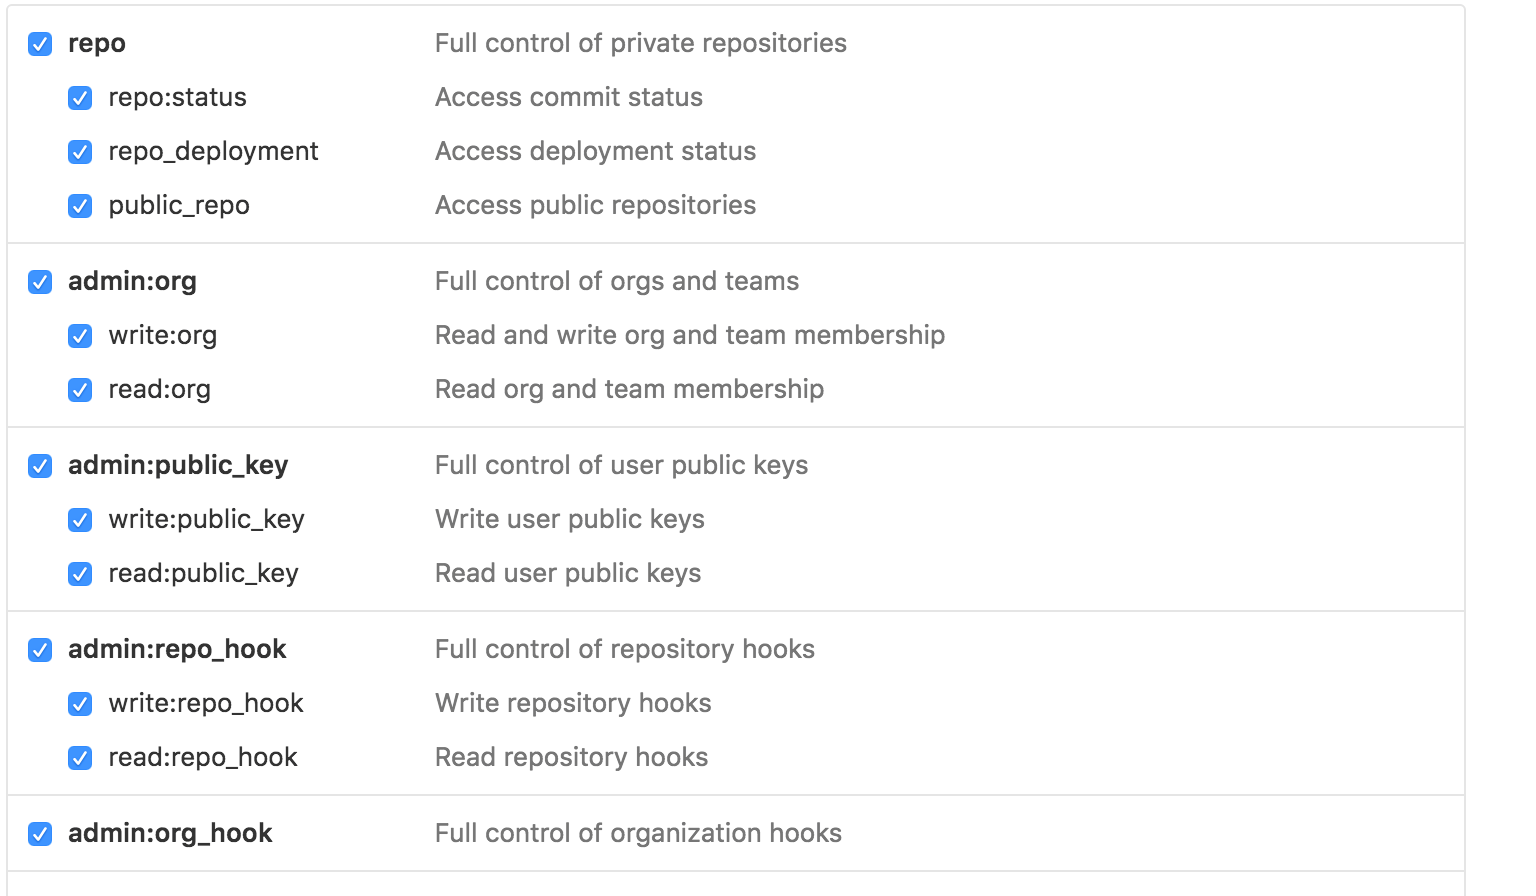
Task: Uncheck the repo scope checkbox
Action: point(40,44)
